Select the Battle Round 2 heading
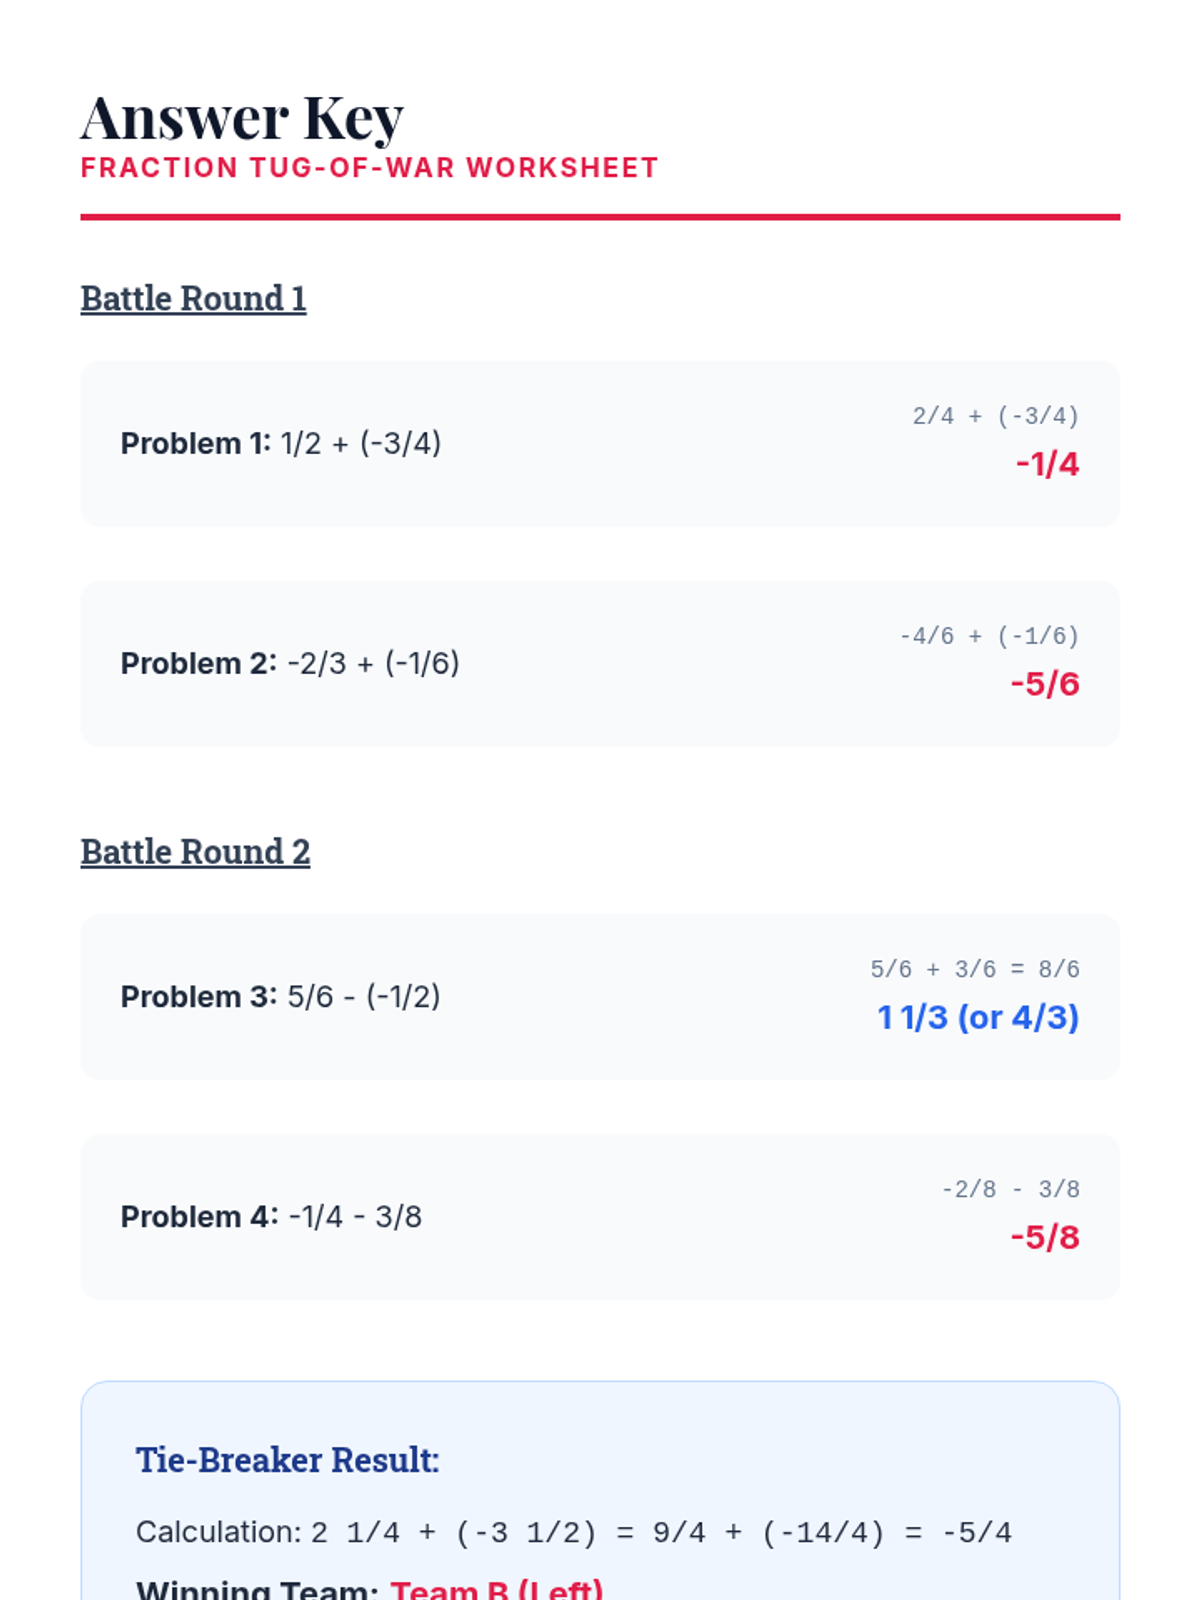 point(195,852)
